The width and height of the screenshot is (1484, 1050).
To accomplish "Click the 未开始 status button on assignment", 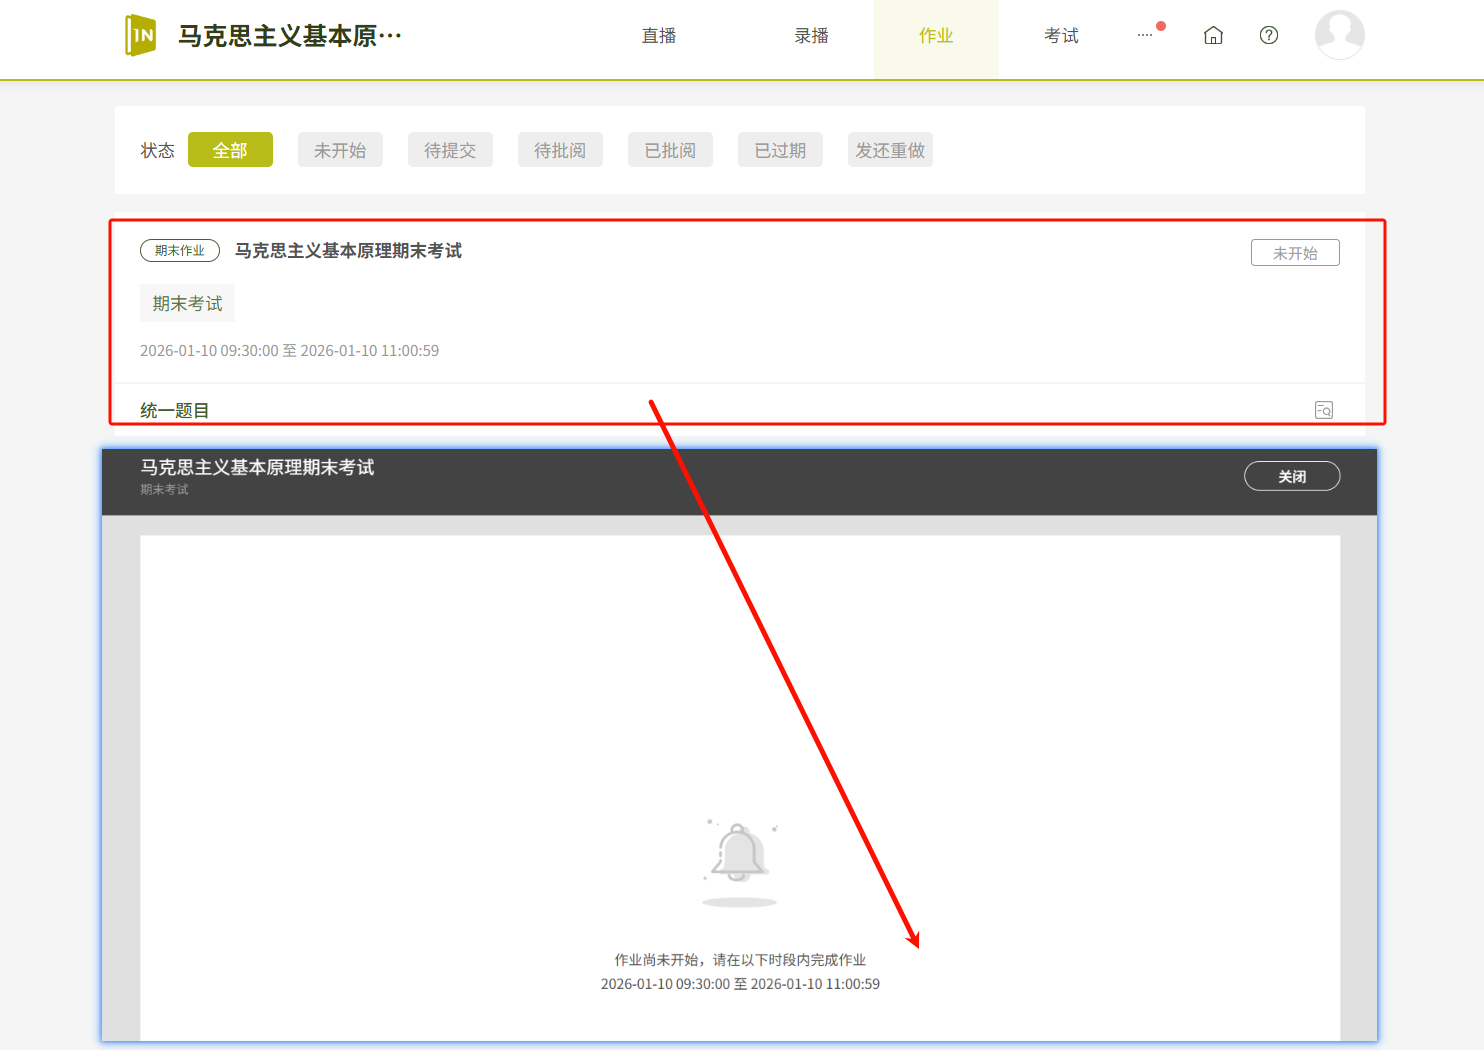I will 1294,253.
